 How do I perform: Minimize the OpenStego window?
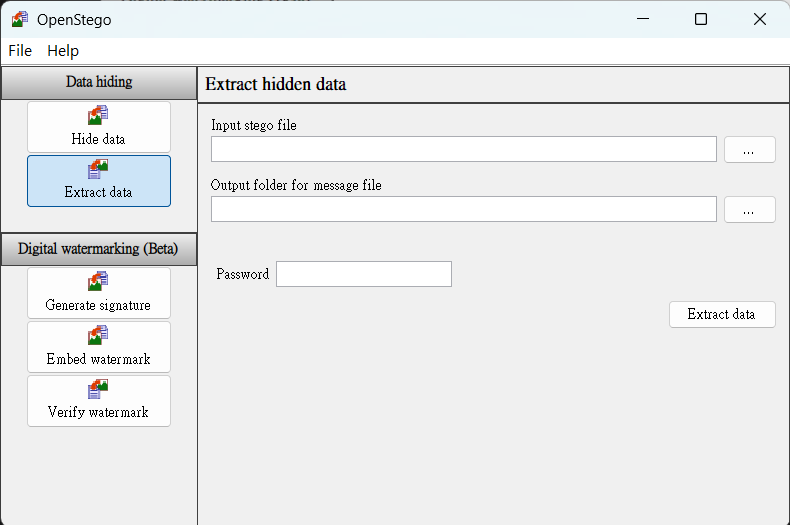[x=643, y=19]
